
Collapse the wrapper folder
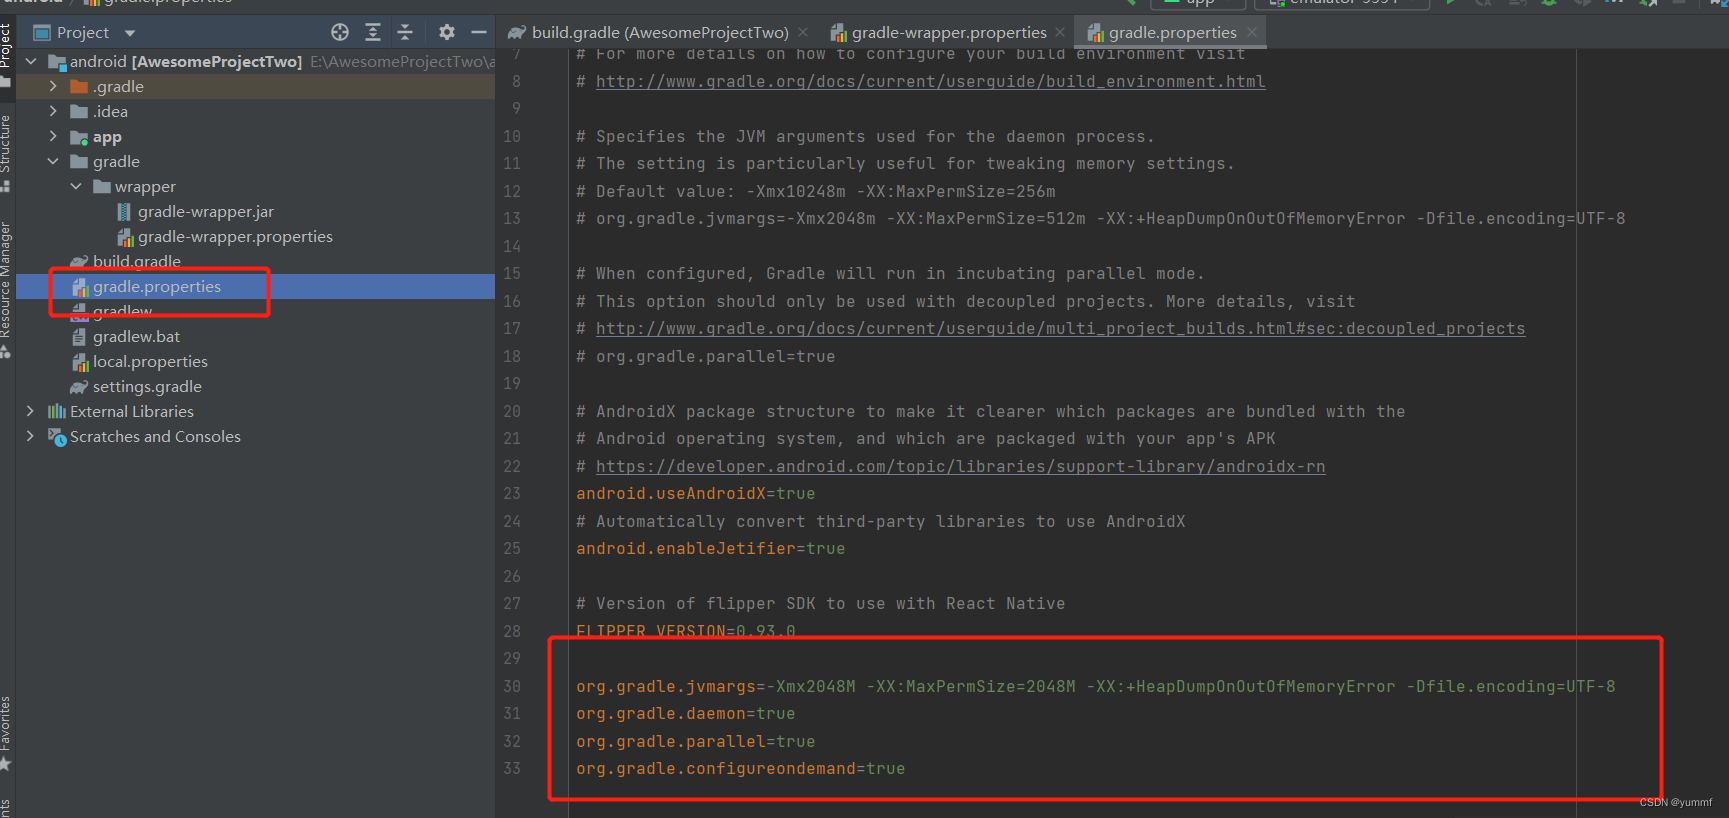[x=76, y=186]
